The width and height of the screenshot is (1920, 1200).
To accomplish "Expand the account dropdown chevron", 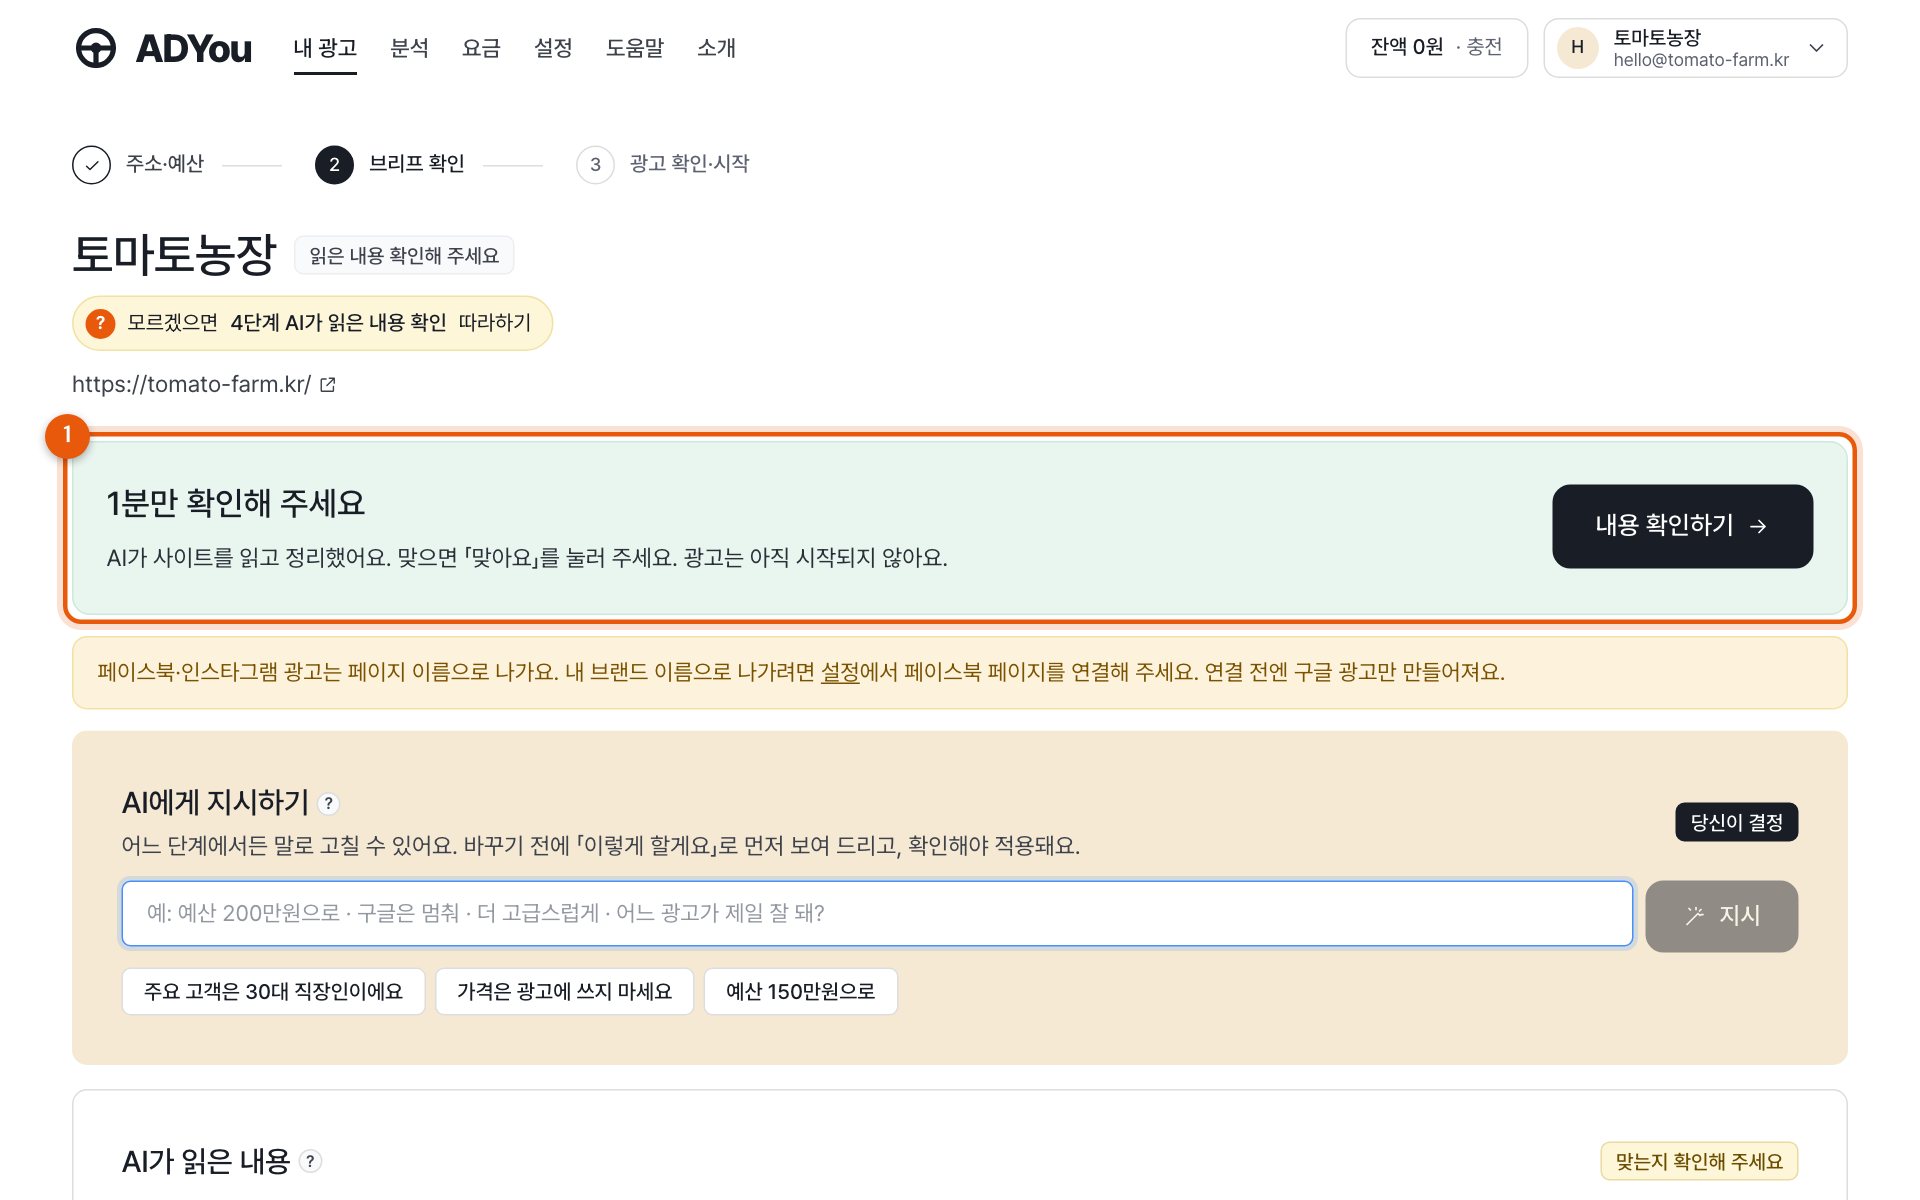I will click(1817, 48).
